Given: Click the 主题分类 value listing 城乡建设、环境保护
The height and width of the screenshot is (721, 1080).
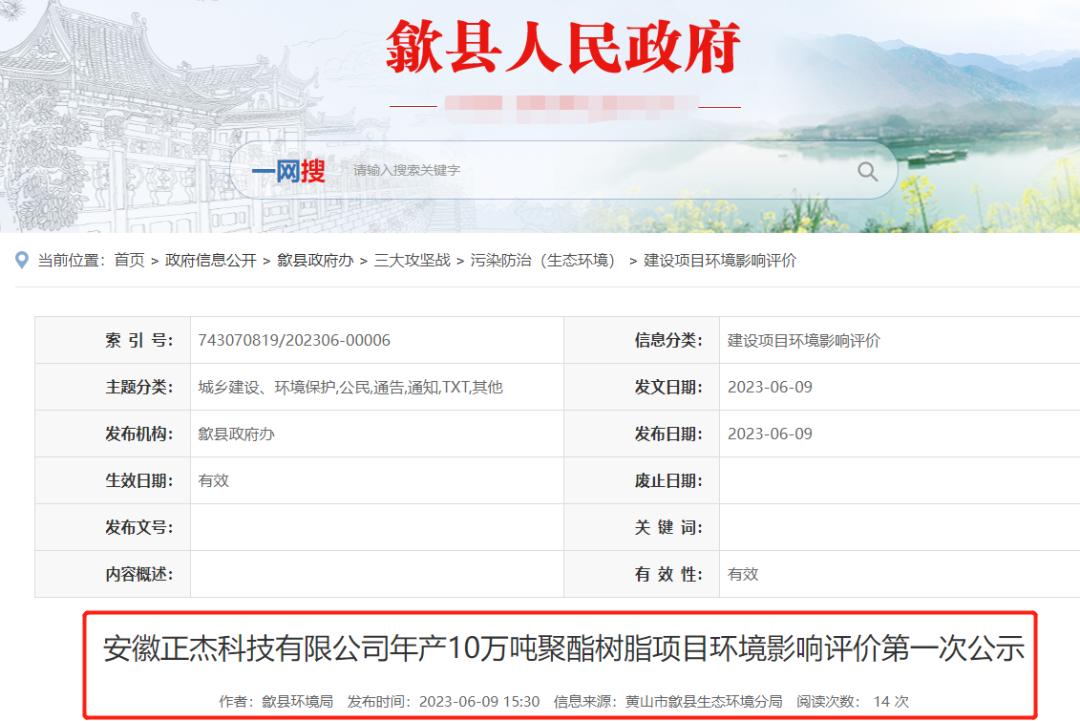Looking at the screenshot, I should point(350,387).
